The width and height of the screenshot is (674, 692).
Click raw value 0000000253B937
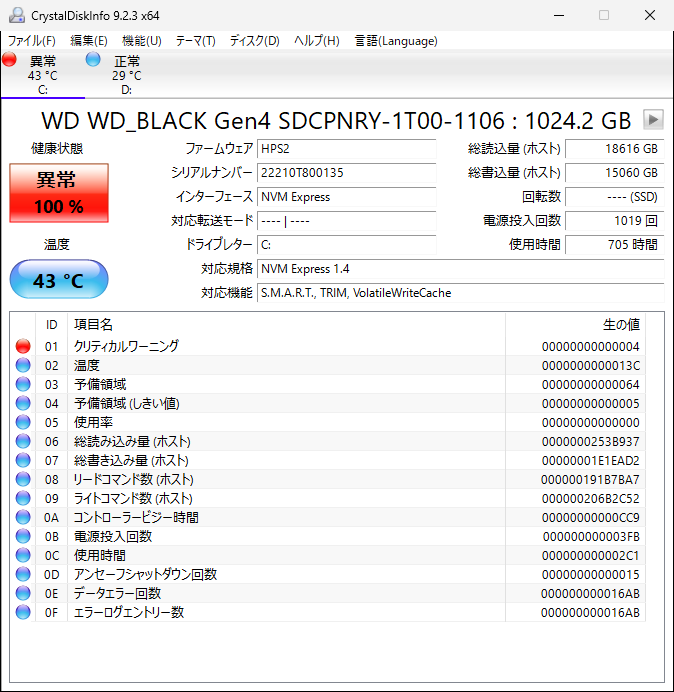(591, 442)
